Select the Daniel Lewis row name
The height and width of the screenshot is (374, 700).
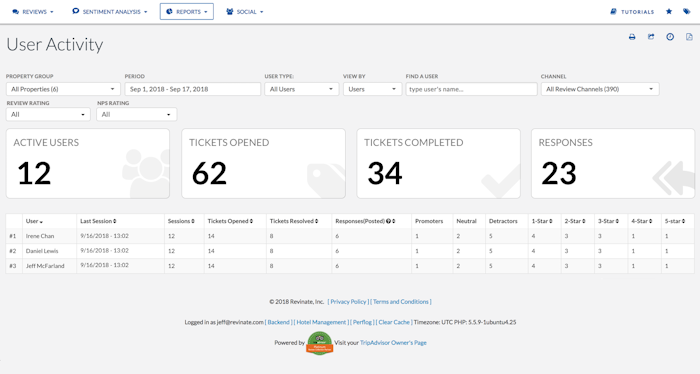tap(42, 251)
